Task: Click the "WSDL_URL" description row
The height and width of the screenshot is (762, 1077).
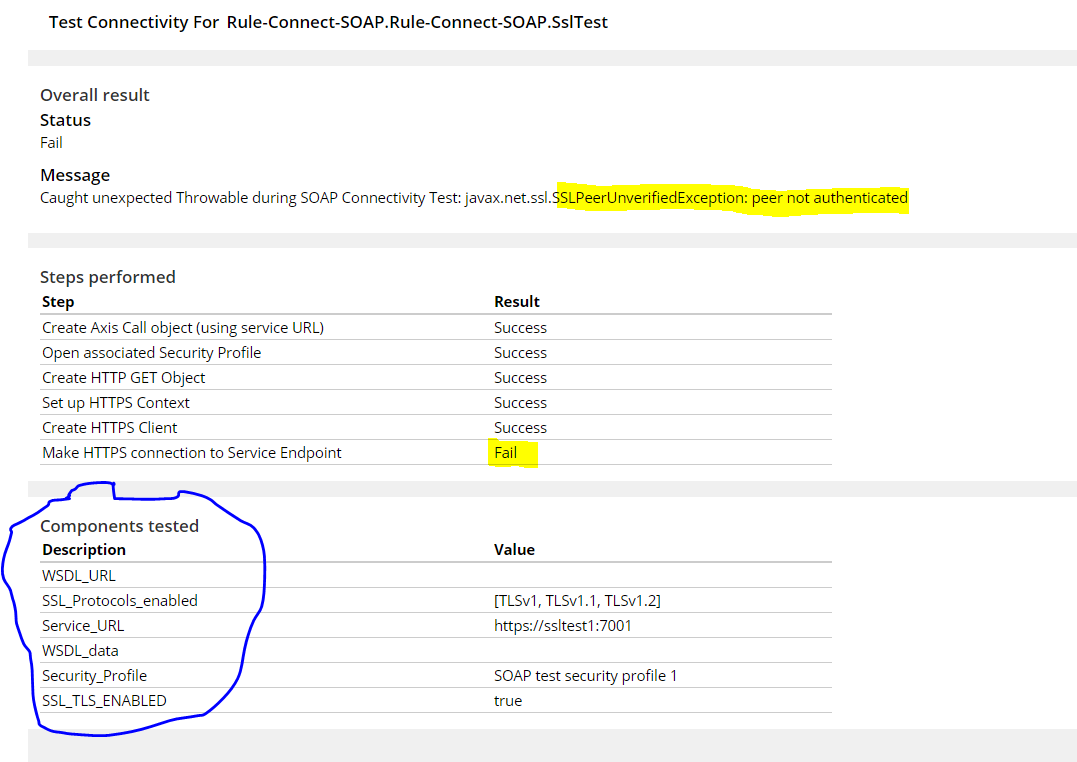Action: 79,576
